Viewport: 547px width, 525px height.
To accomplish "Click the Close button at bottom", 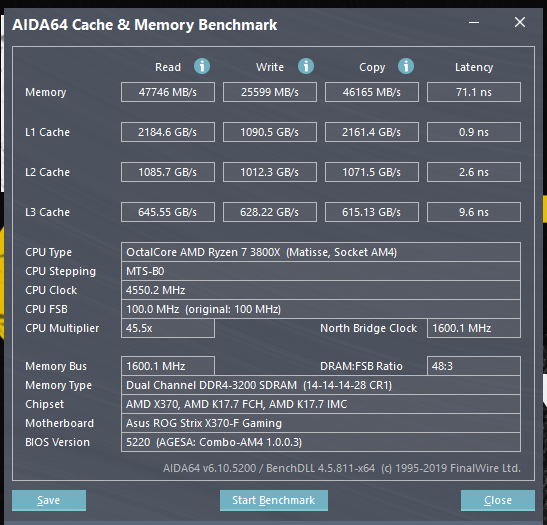I will (x=498, y=500).
